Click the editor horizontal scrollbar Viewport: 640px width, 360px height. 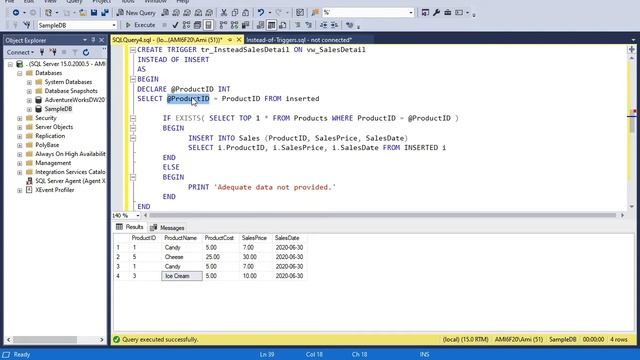[x=383, y=215]
